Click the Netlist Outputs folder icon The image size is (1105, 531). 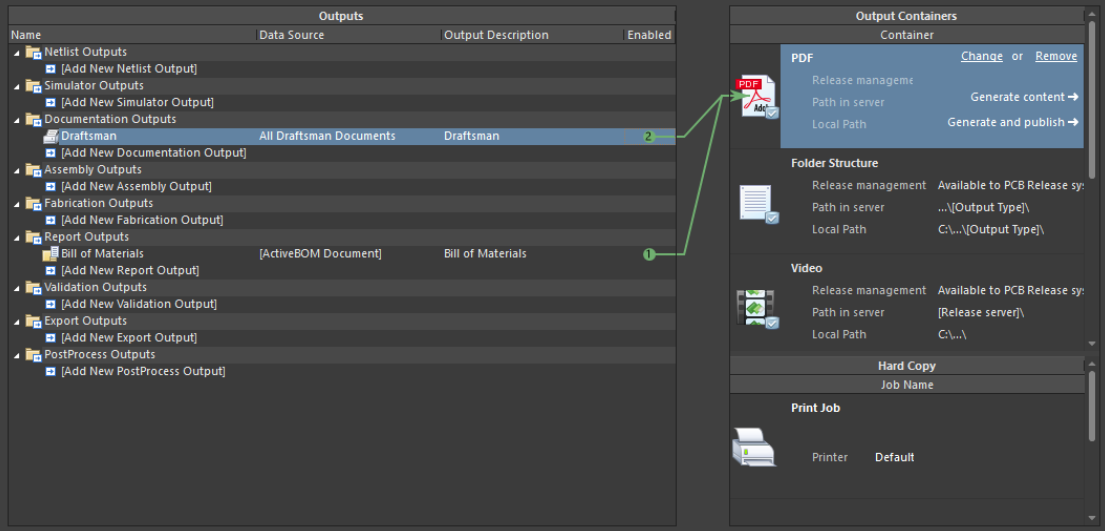point(33,52)
